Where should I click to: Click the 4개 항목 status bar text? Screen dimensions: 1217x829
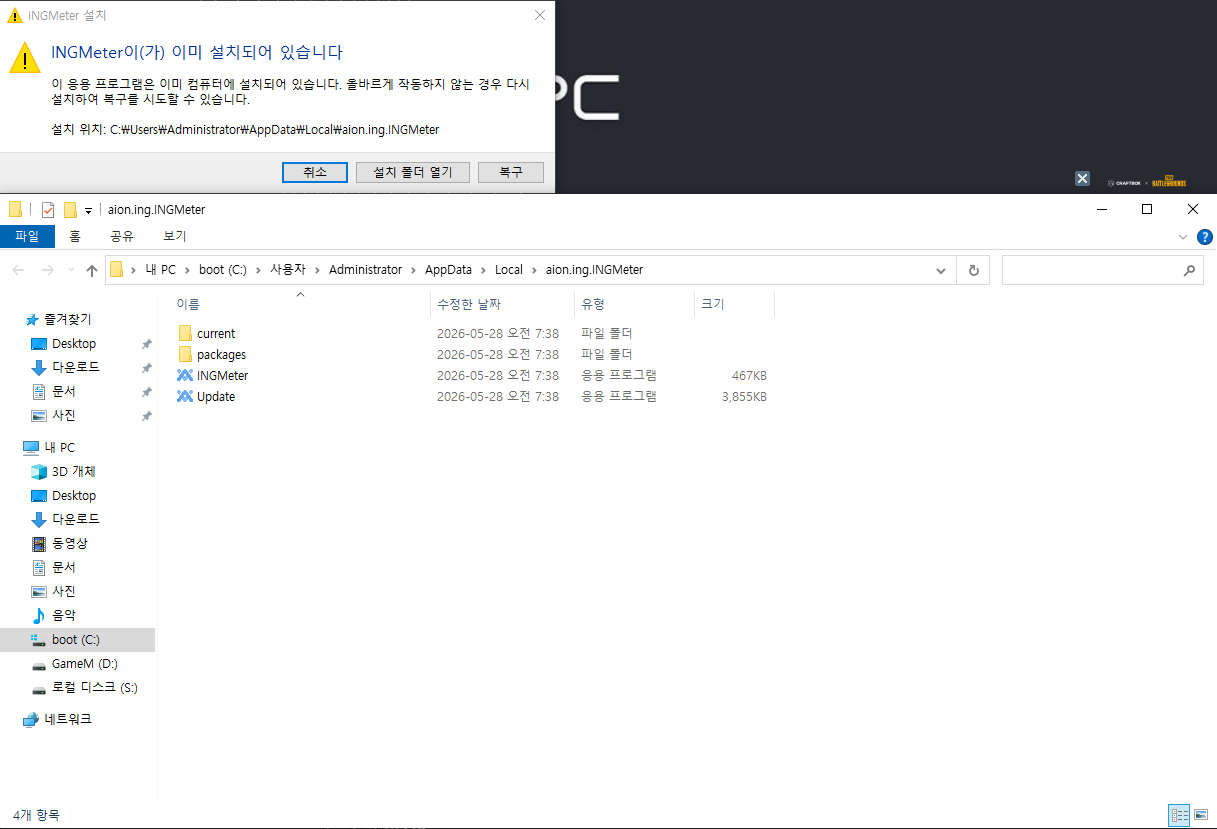click(x=36, y=815)
